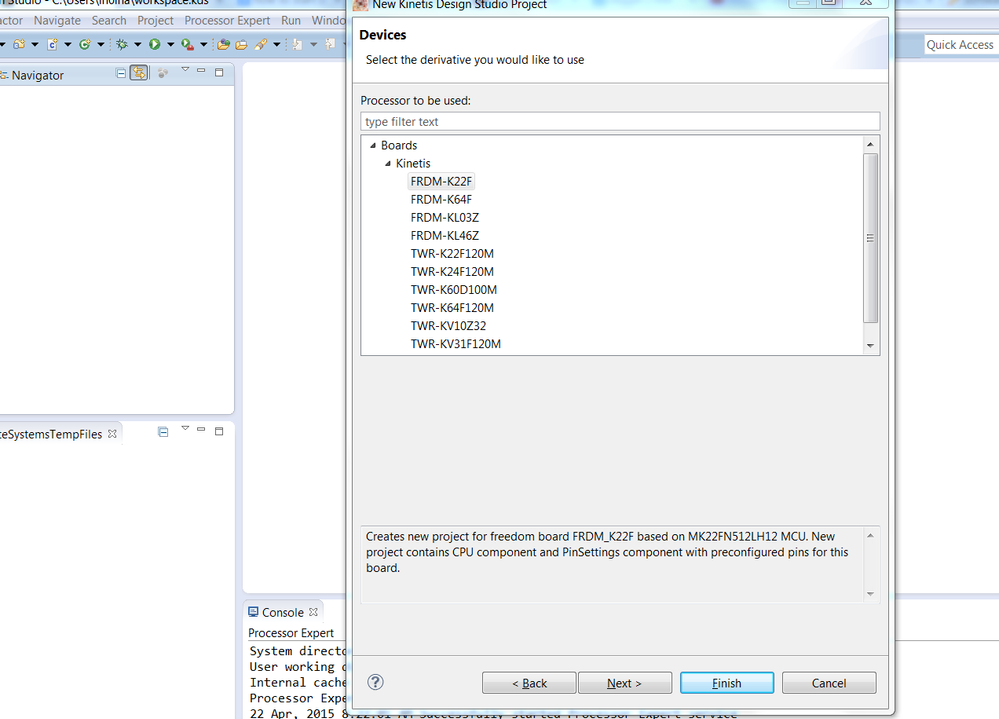Click the greyed focus icon in Navigator toolbar
The height and width of the screenshot is (719, 999).
(x=163, y=73)
